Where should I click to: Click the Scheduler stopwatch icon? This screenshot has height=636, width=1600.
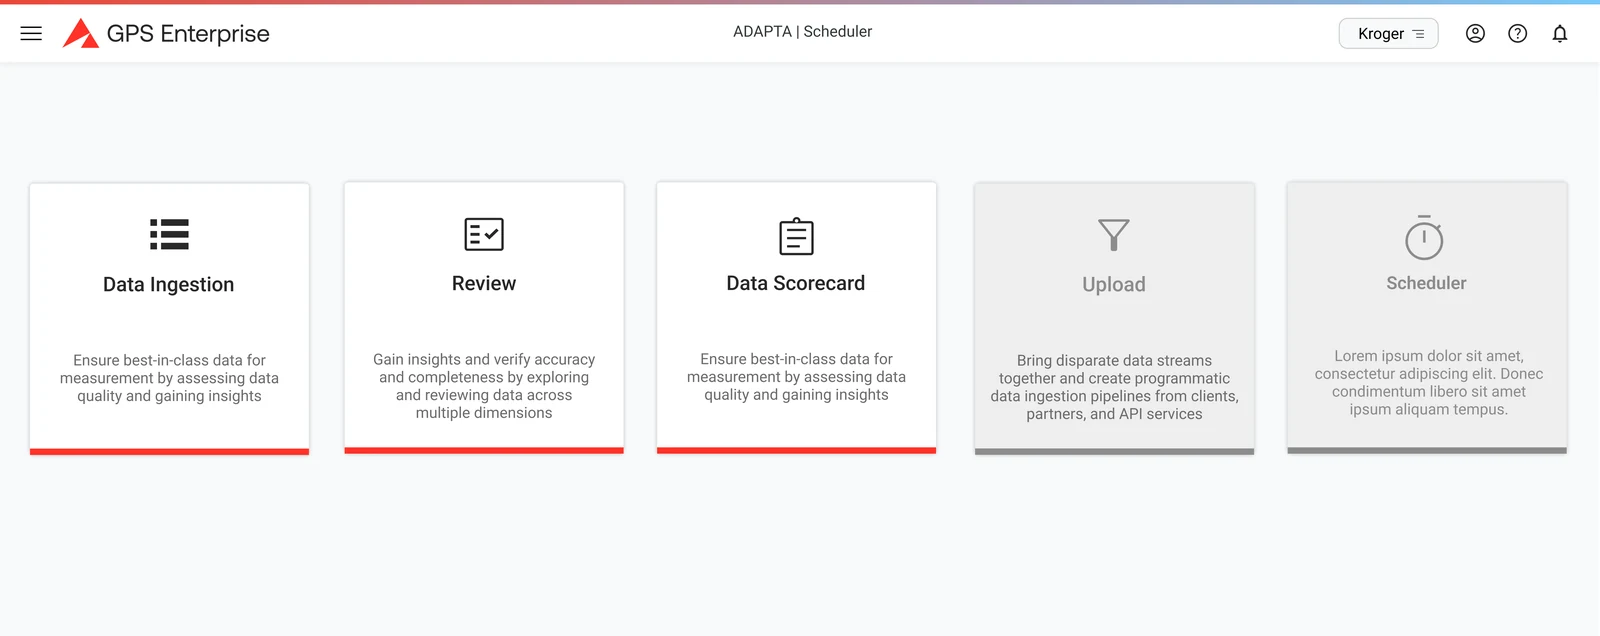tap(1424, 237)
